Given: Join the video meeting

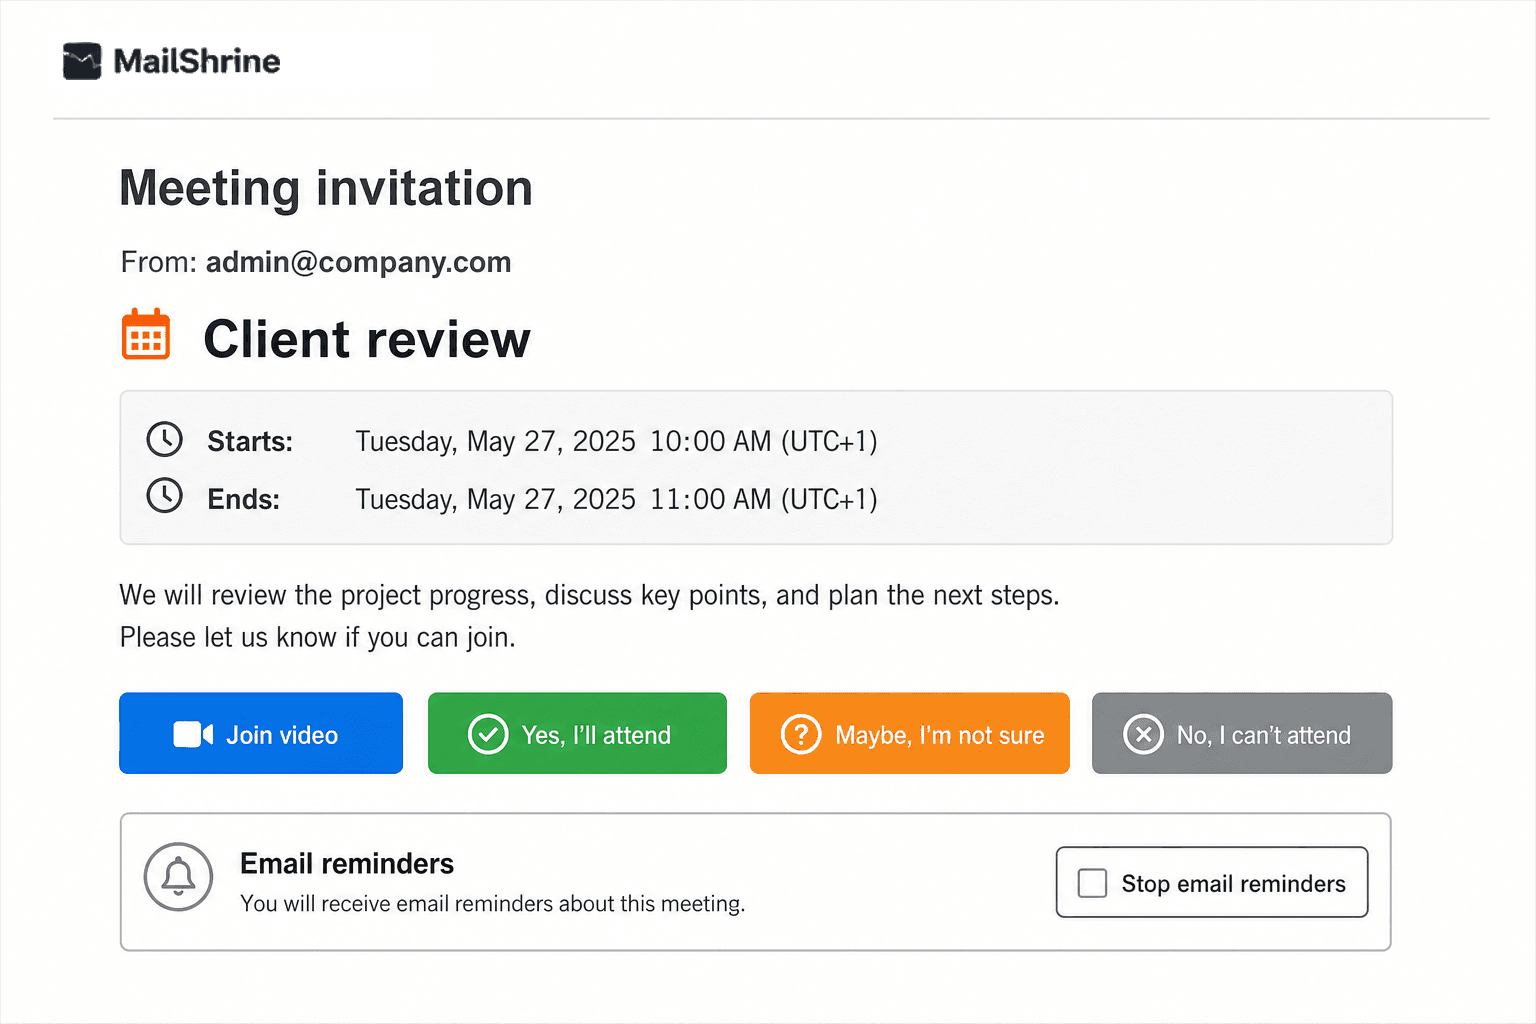Looking at the screenshot, I should point(261,733).
